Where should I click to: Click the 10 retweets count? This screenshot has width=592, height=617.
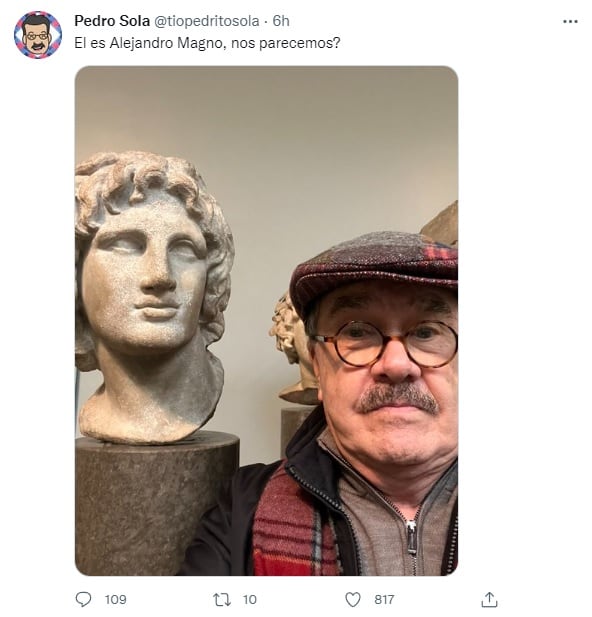[x=250, y=600]
